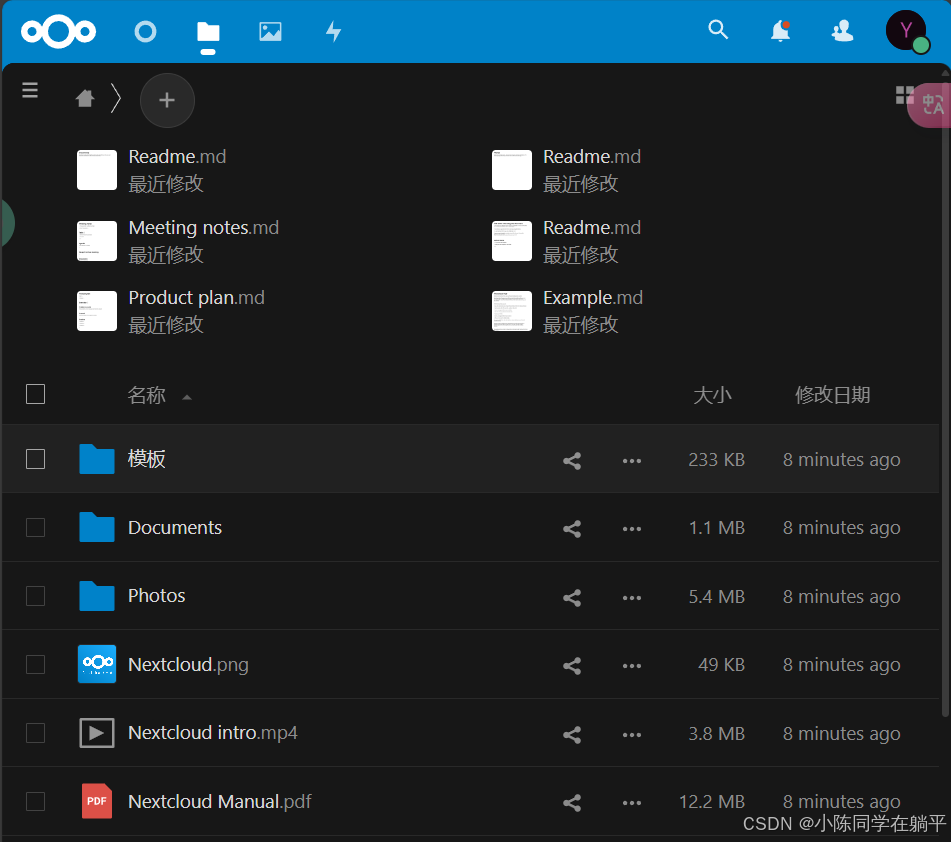Check the Documents folder checkbox
Viewport: 951px width, 842px height.
(35, 527)
